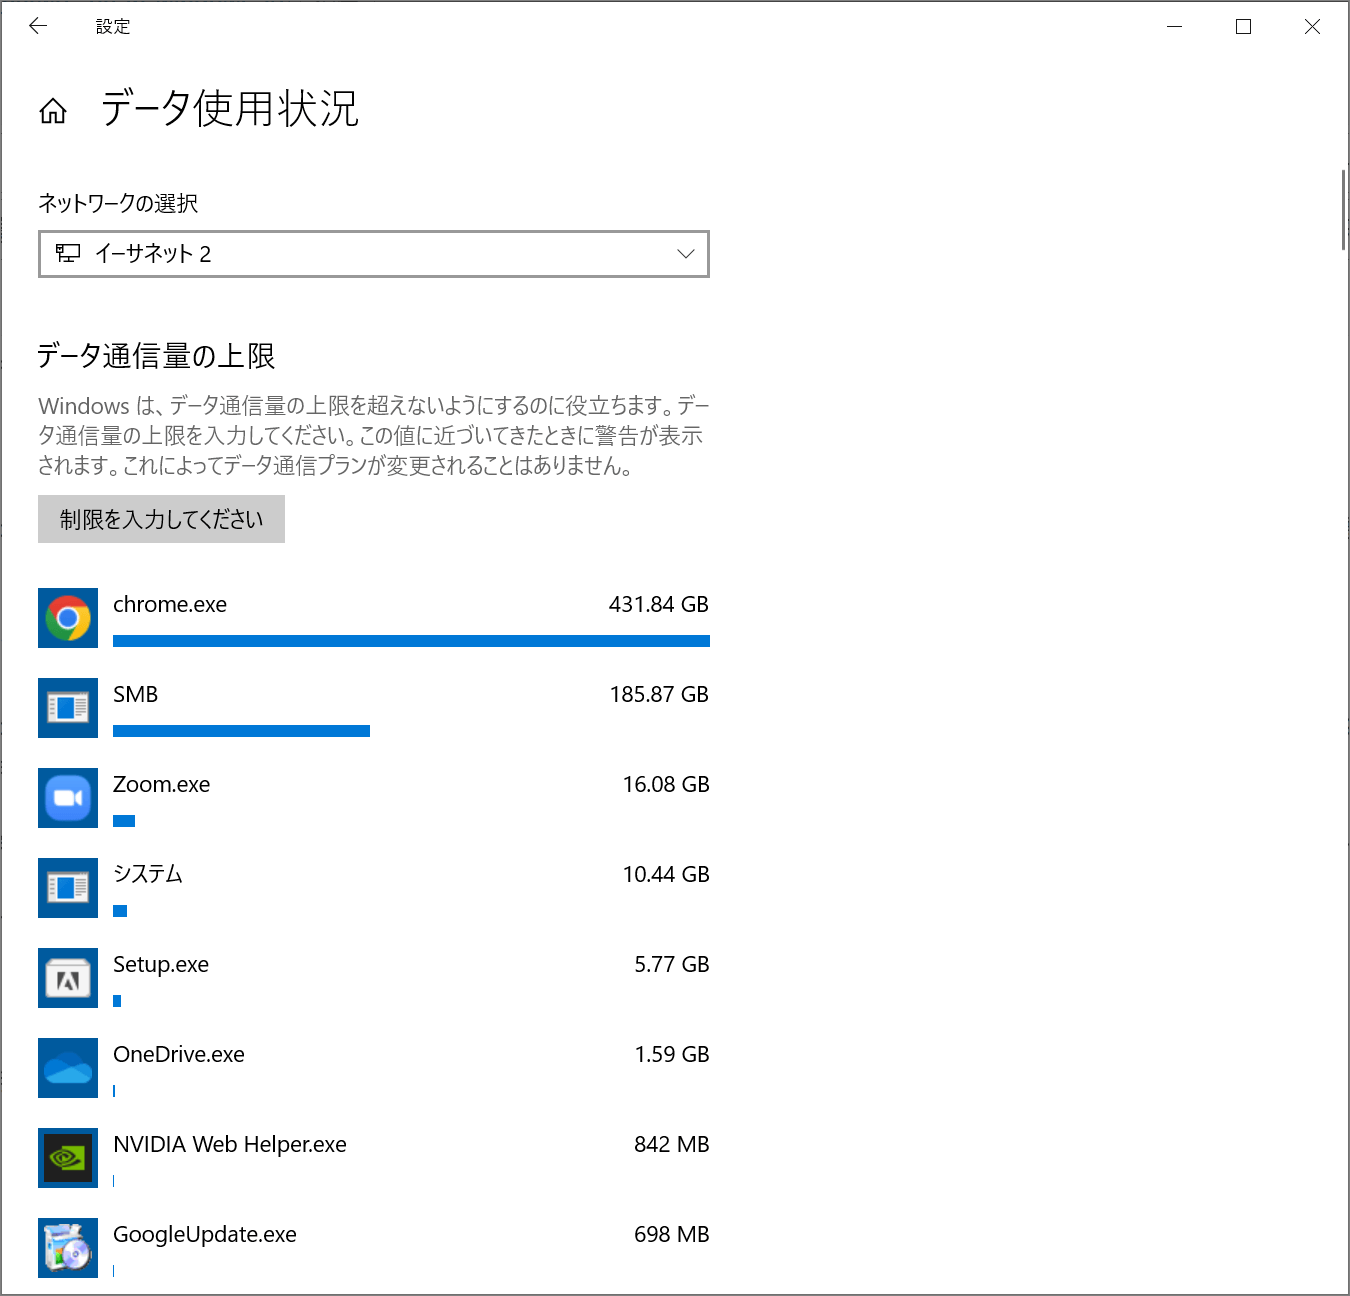Image resolution: width=1350 pixels, height=1296 pixels.
Task: Select the SMB application icon
Action: tap(67, 708)
